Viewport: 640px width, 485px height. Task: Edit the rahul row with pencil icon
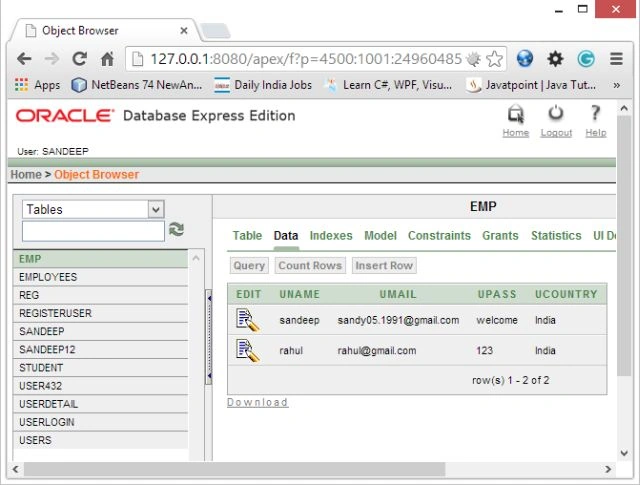coord(247,351)
